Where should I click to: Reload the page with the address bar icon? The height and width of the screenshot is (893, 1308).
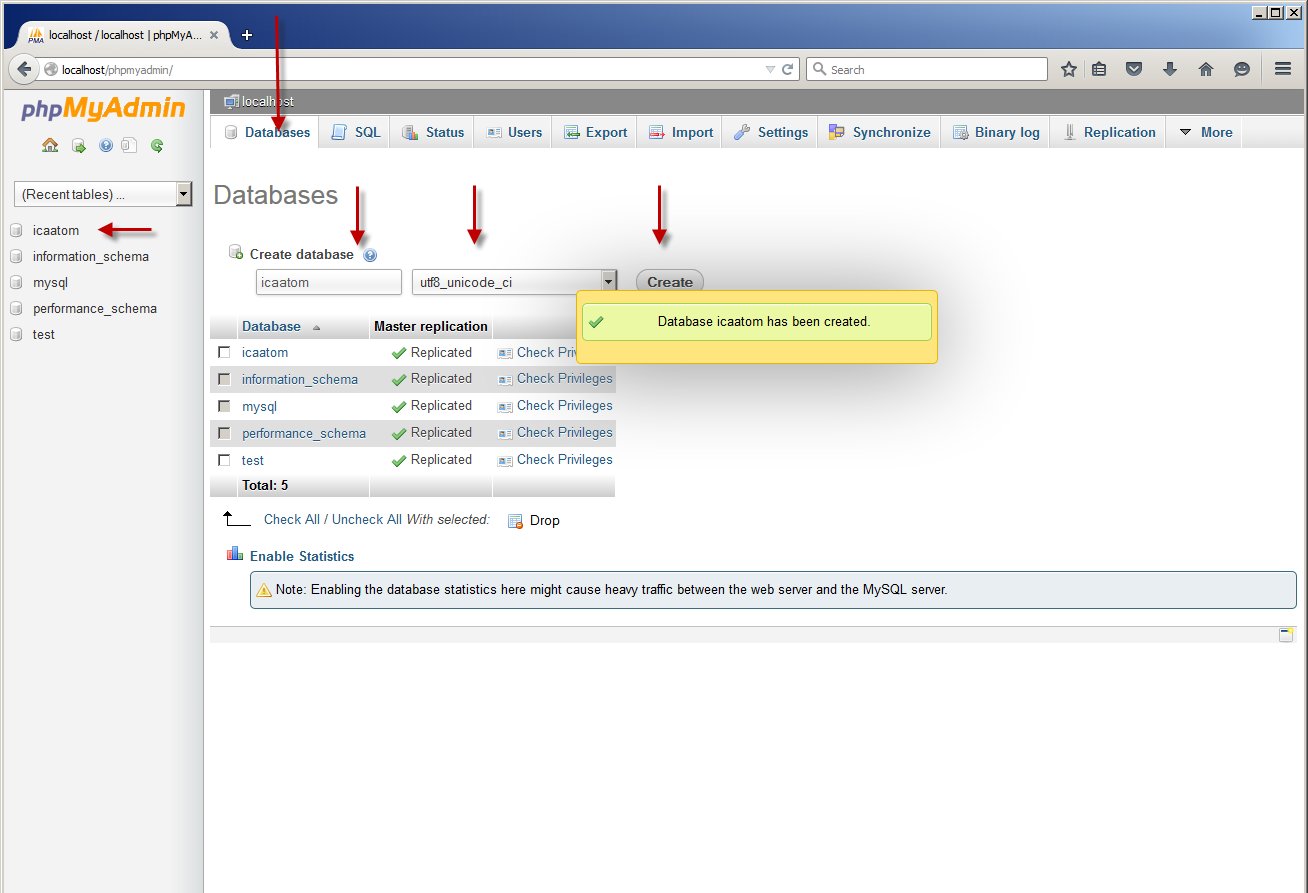(x=788, y=69)
